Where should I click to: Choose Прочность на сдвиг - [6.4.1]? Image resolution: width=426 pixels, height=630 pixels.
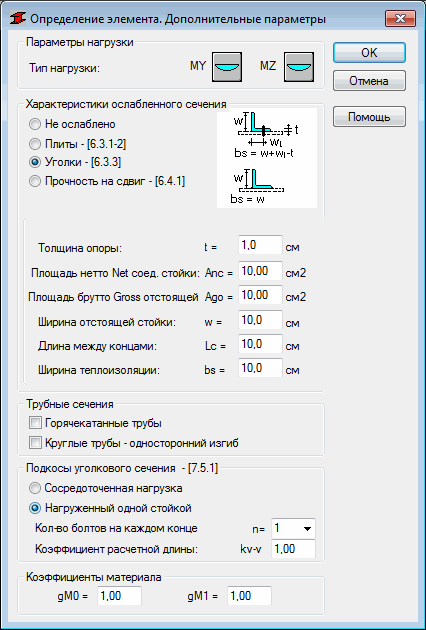coord(107,182)
